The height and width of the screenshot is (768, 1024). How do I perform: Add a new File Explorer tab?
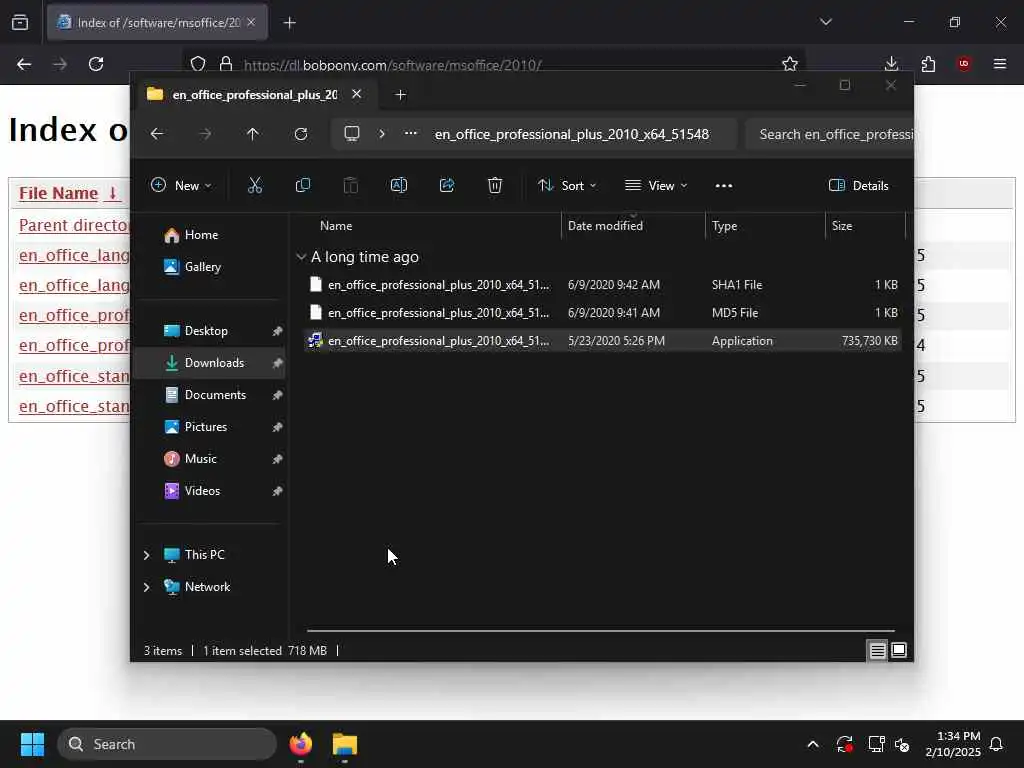click(401, 95)
